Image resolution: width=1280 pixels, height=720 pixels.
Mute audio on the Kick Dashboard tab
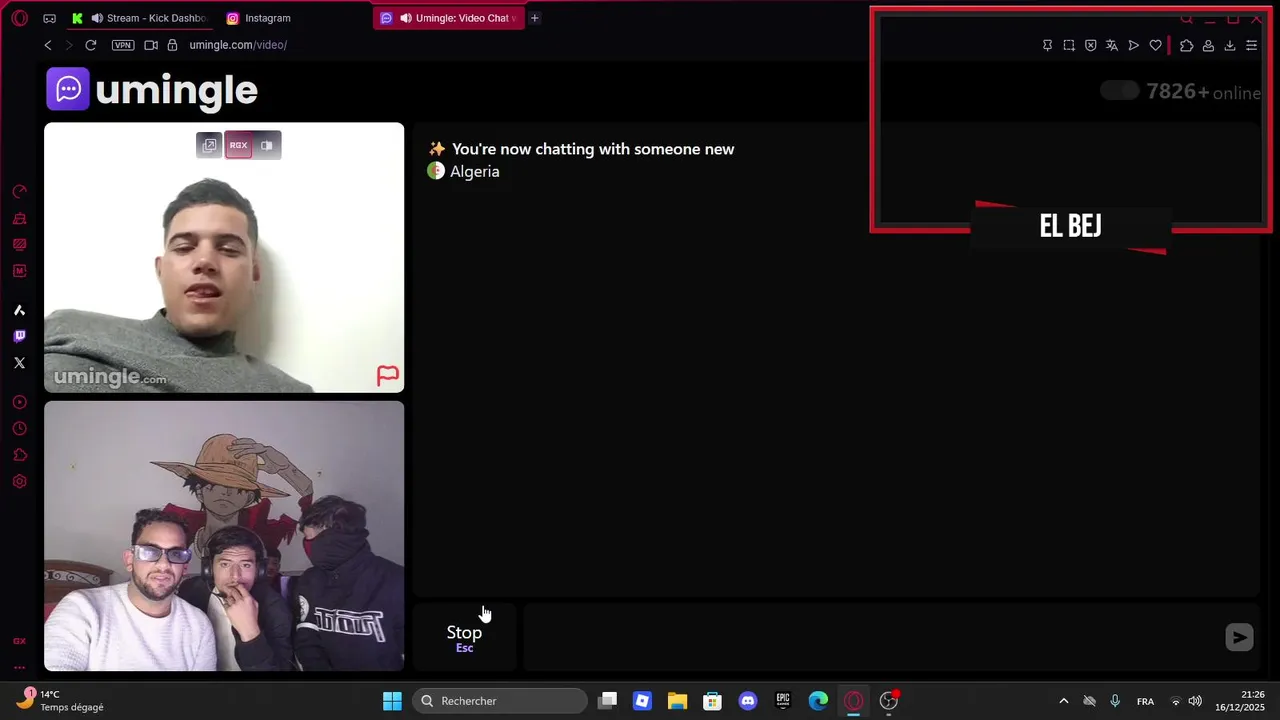[97, 18]
